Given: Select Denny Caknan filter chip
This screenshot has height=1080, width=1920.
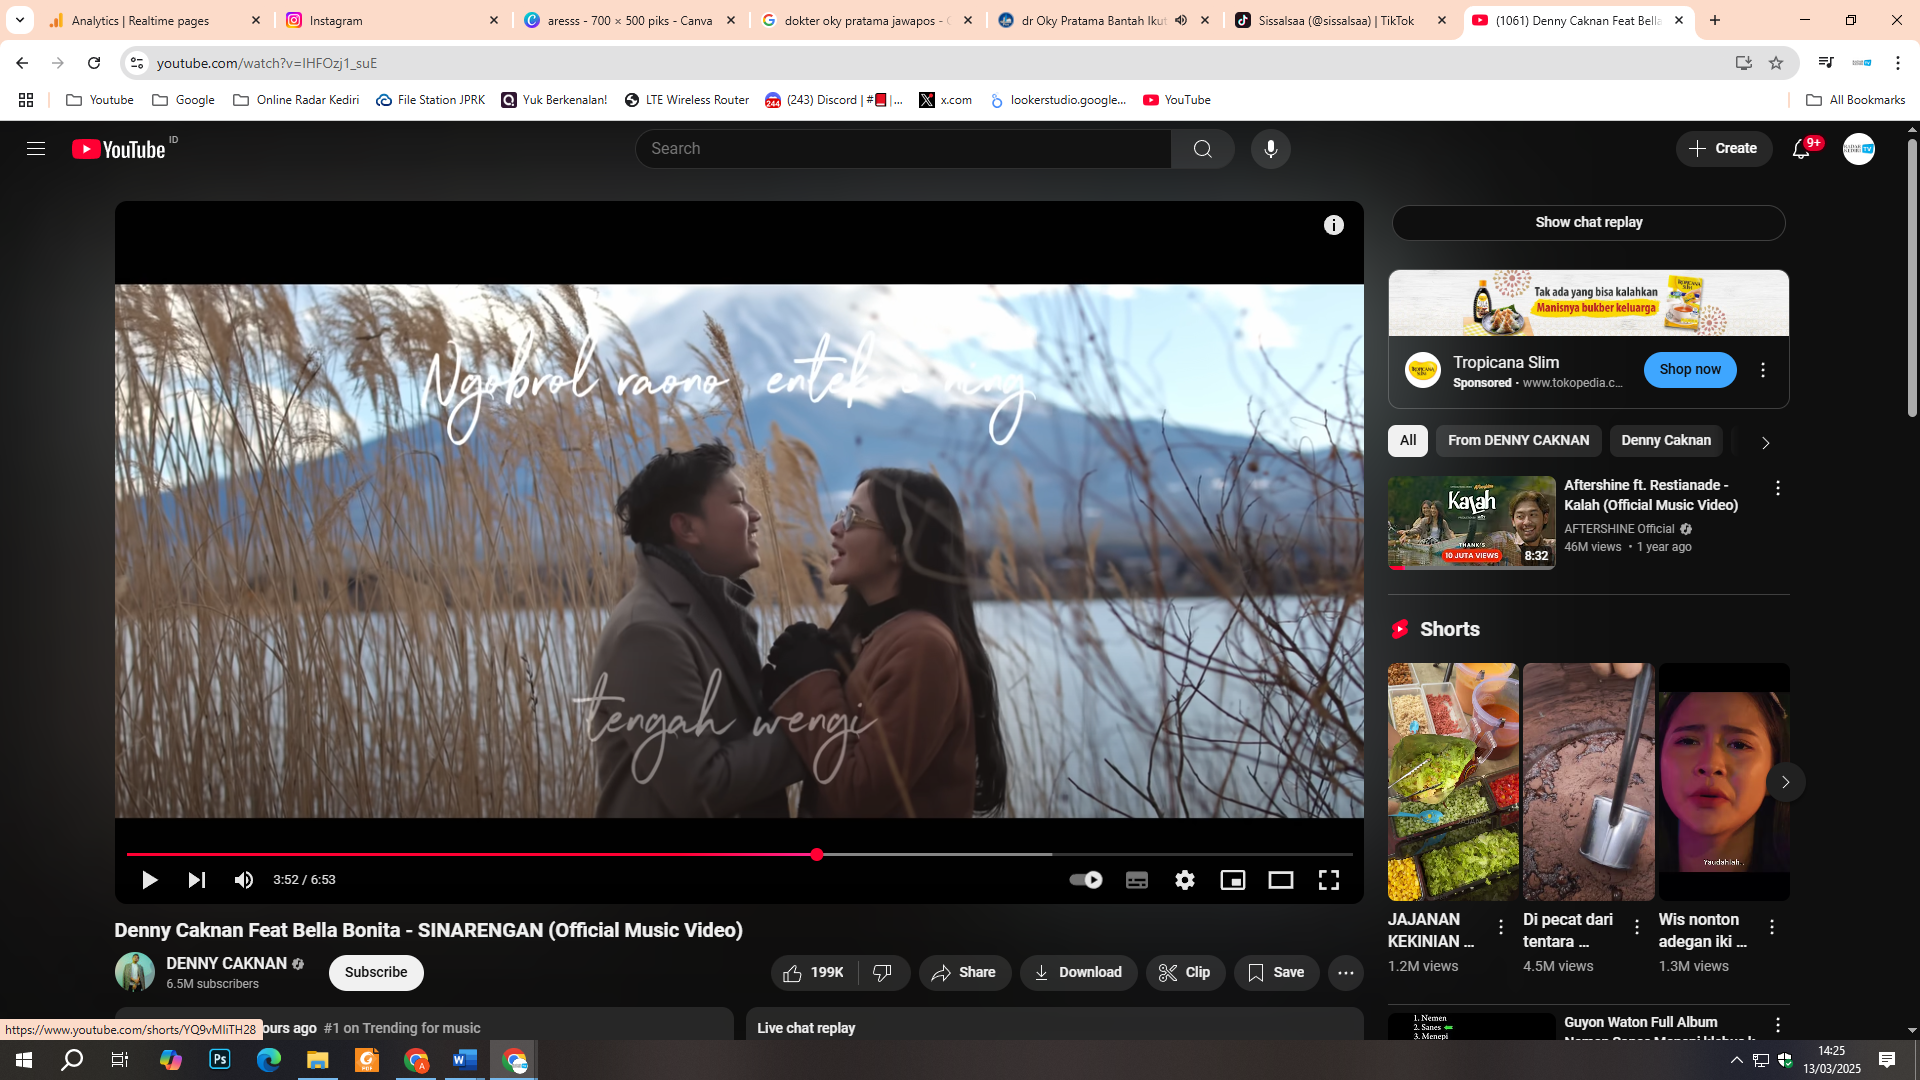Looking at the screenshot, I should (x=1666, y=441).
